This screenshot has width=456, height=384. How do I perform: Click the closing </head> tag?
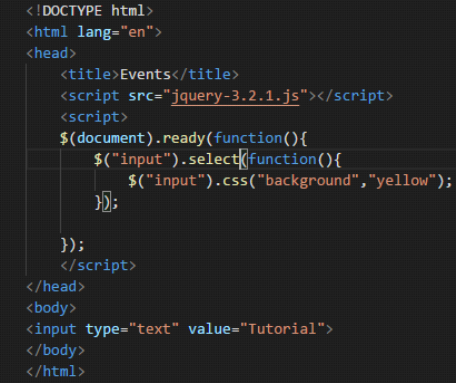(56, 287)
